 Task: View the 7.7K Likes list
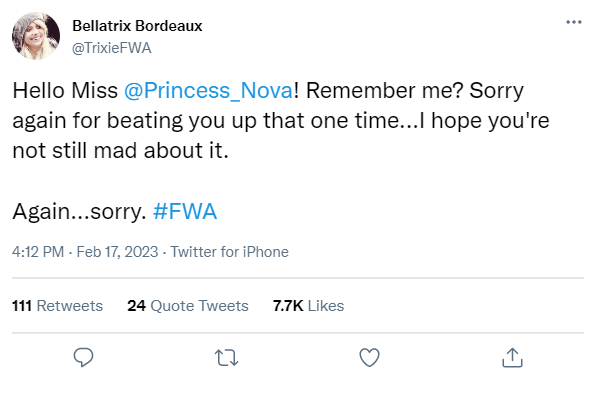[308, 306]
